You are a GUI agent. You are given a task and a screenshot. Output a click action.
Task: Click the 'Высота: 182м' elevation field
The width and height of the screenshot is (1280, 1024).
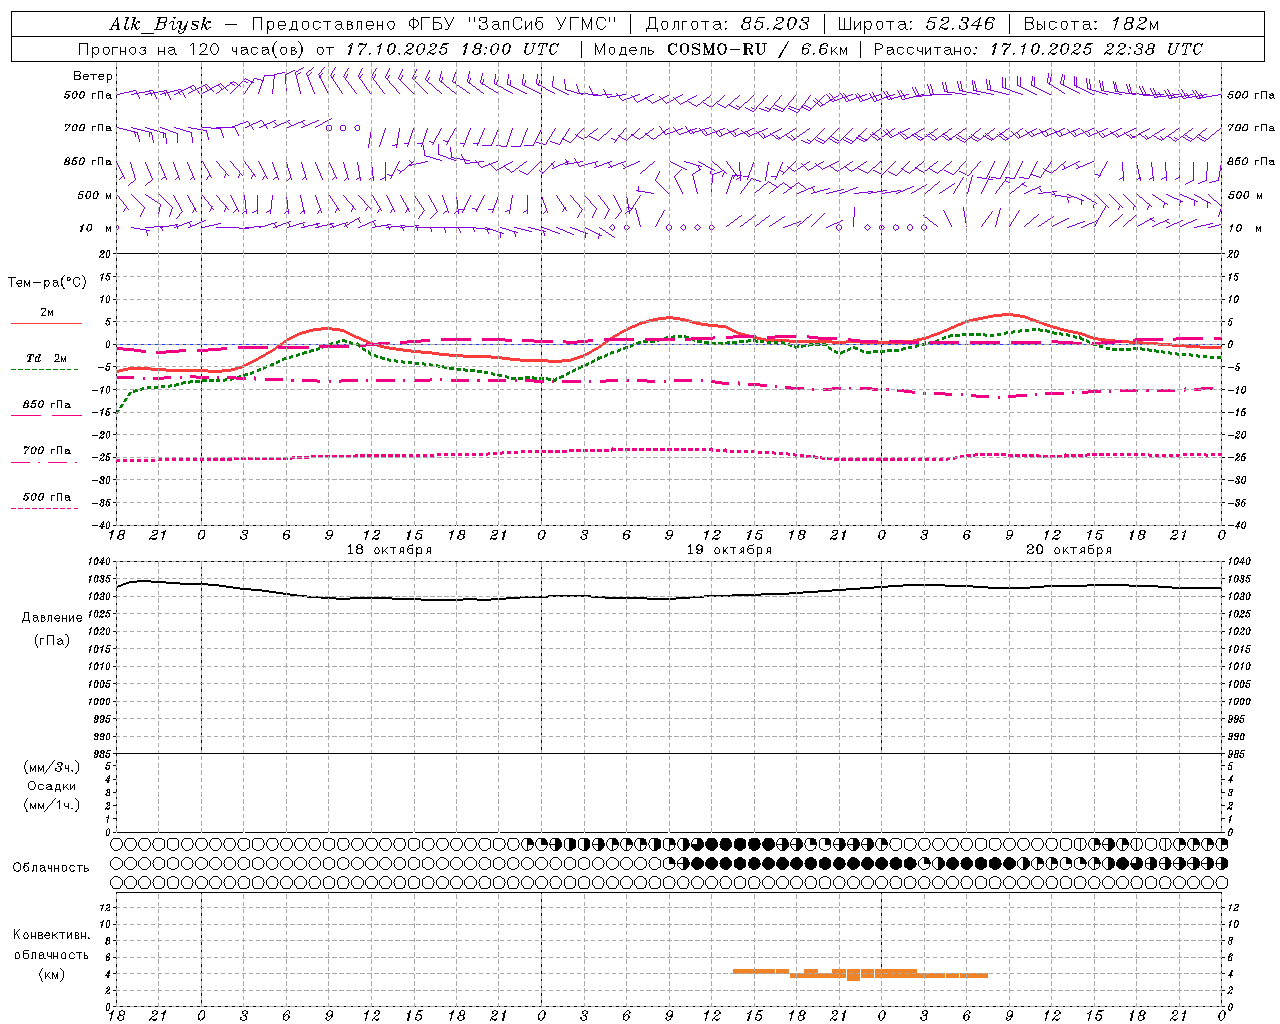click(1092, 25)
